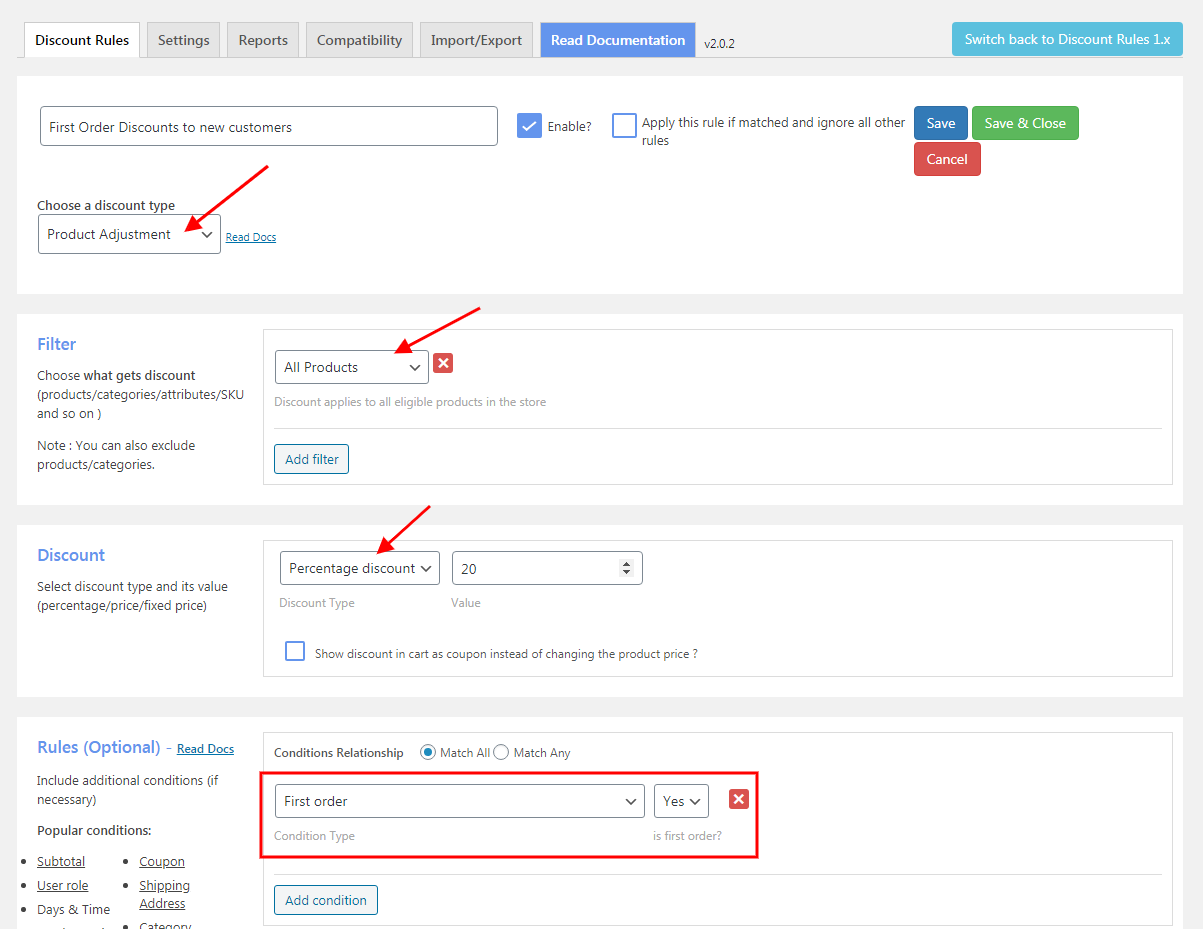Change the Yes dropdown for first order
The width and height of the screenshot is (1203, 929).
(x=681, y=800)
